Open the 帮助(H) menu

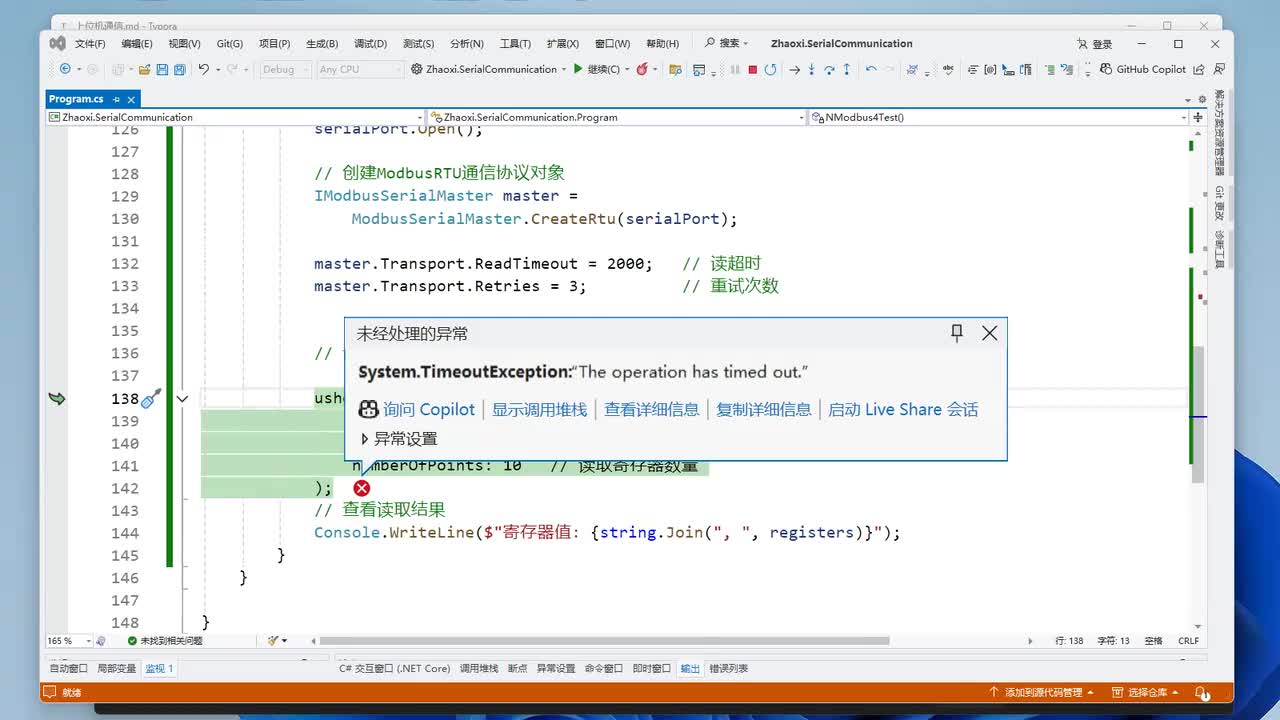(x=662, y=44)
